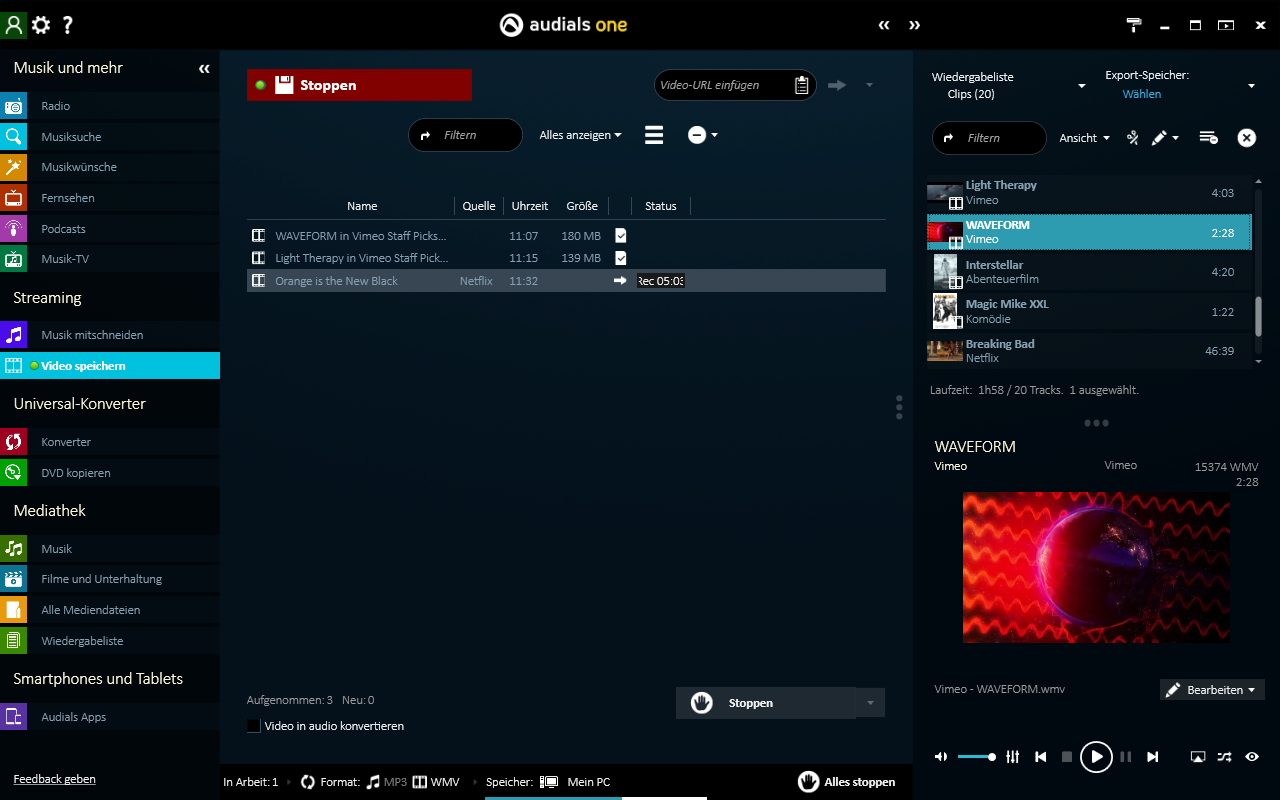
Task: Open the Bearbeiten dropdown
Action: tap(1212, 690)
